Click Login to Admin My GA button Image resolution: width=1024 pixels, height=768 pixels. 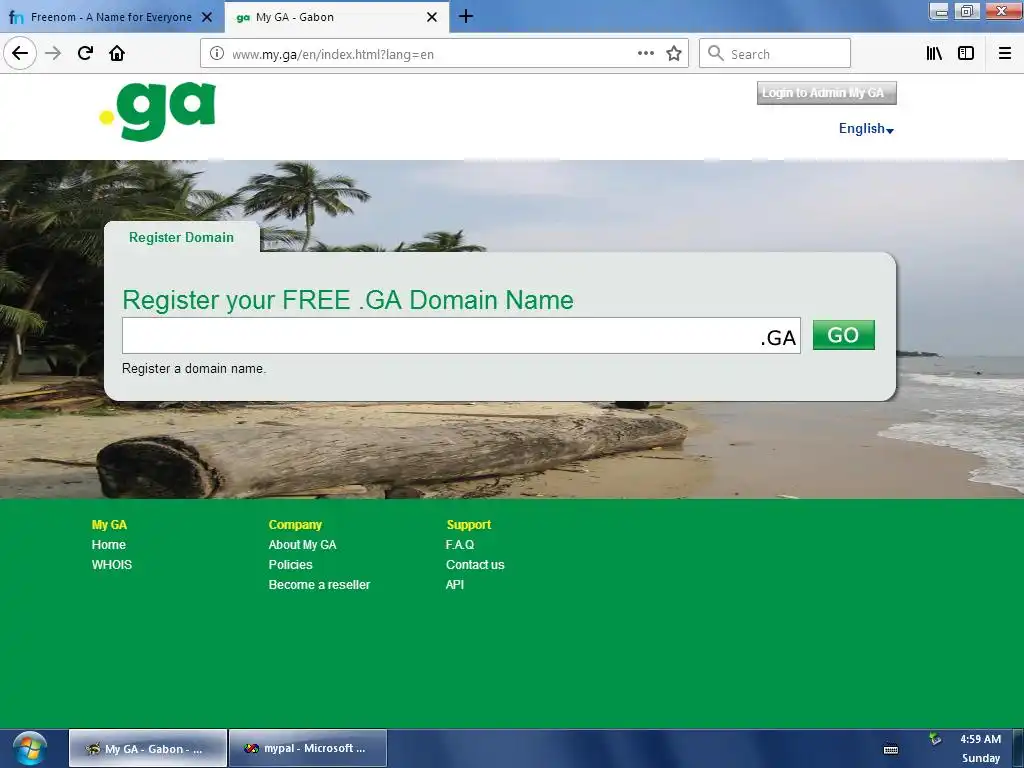[x=826, y=93]
